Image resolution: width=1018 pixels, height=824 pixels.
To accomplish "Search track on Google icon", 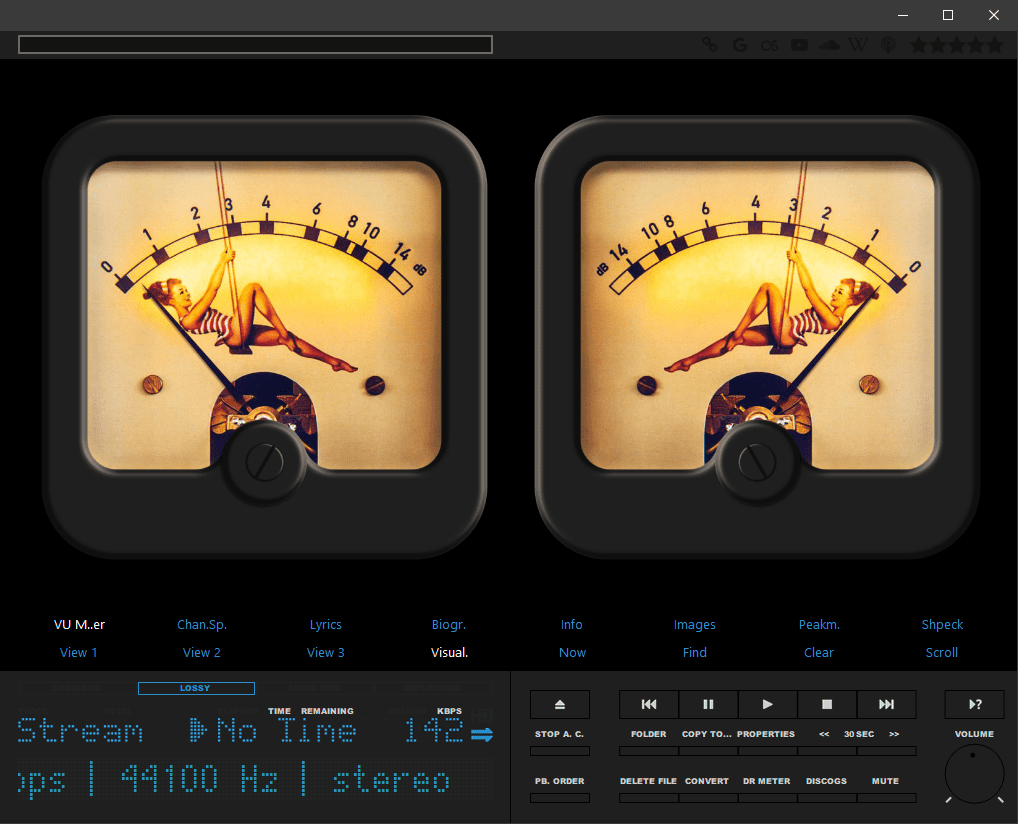I will (739, 45).
